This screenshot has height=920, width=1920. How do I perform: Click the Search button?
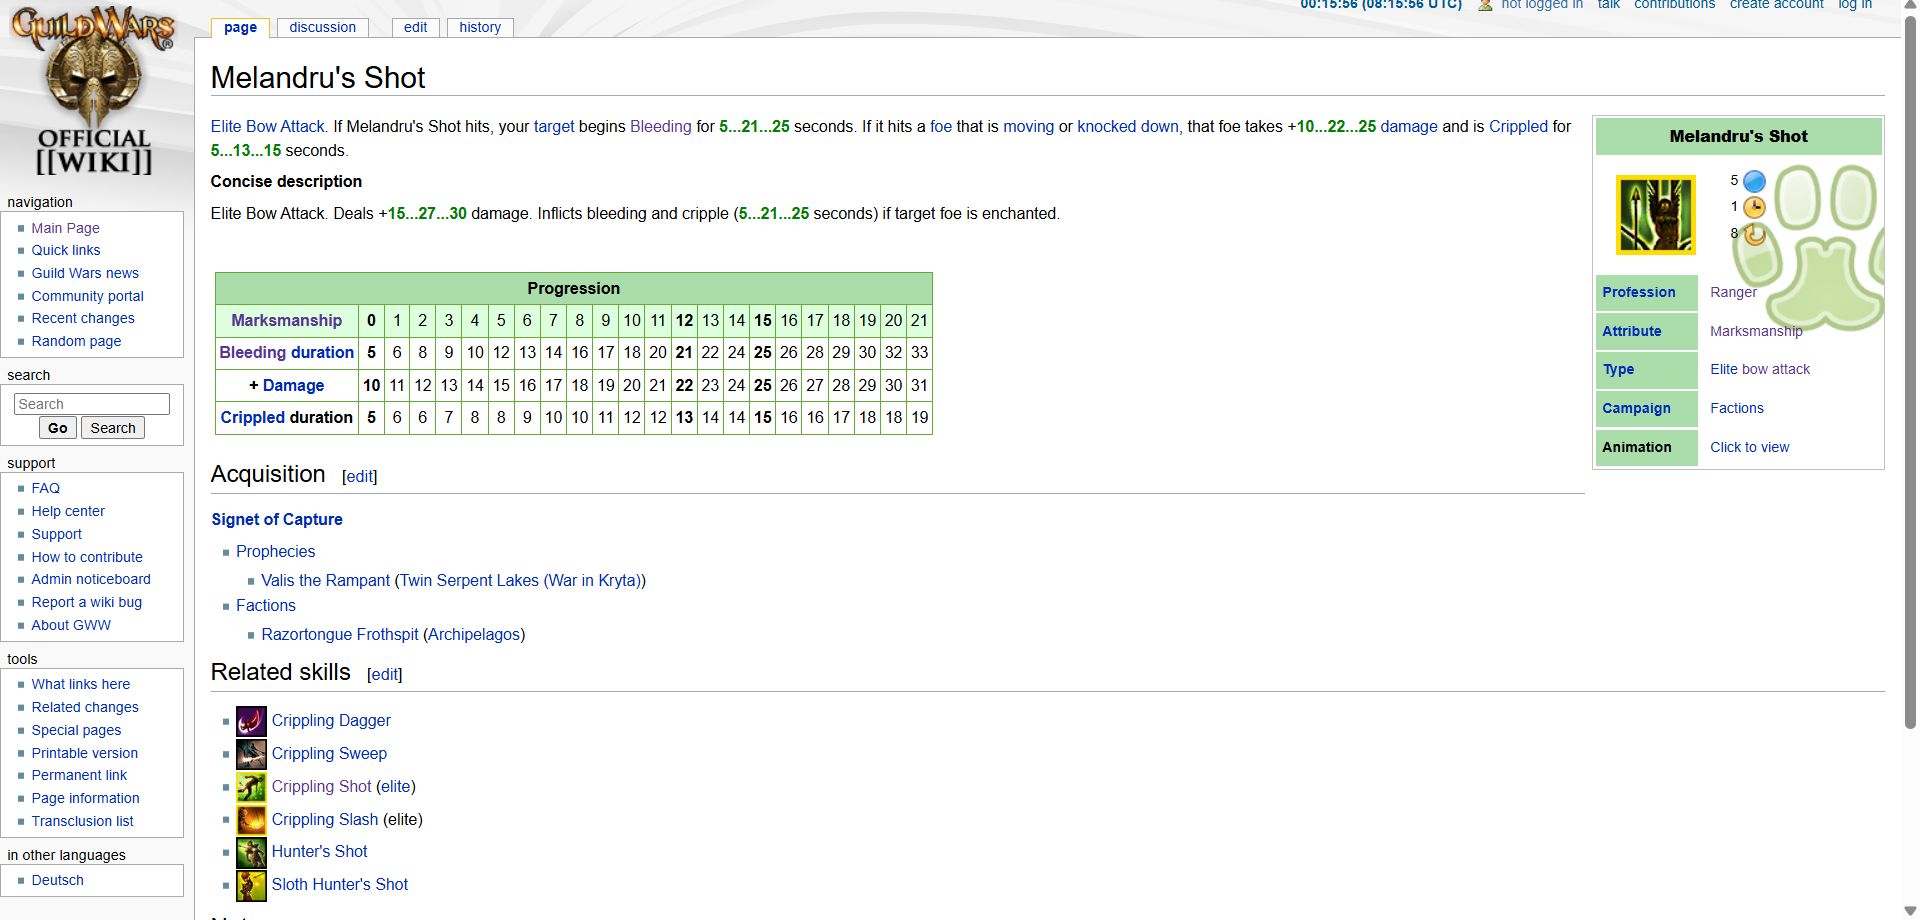coord(113,428)
